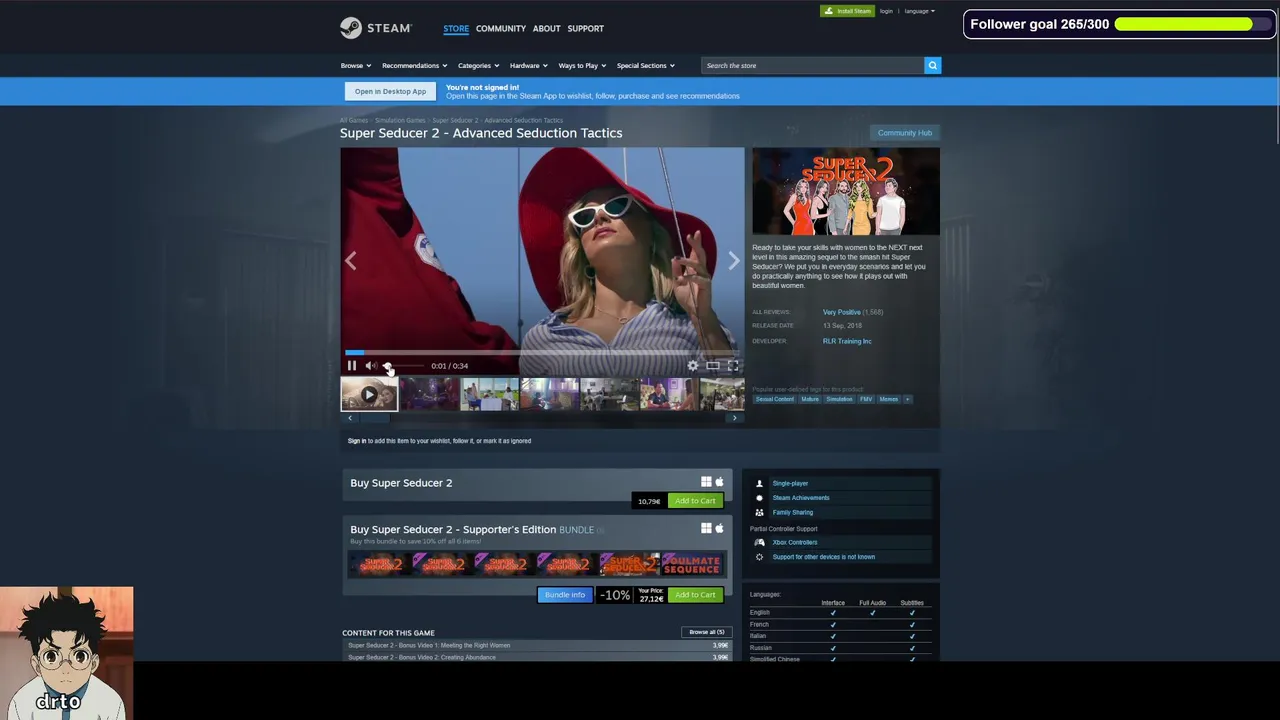Open video settings gear icon
Screen dimensions: 1280x720
click(x=693, y=366)
